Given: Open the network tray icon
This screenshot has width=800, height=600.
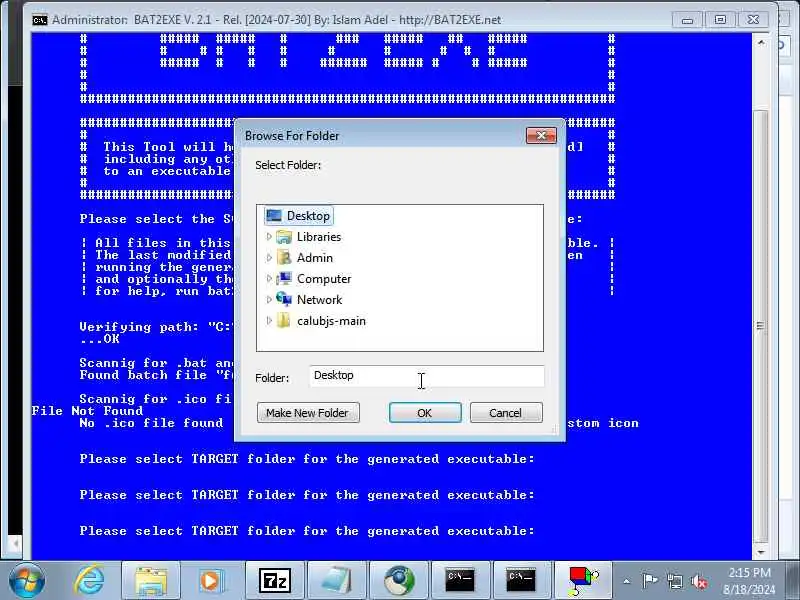Looking at the screenshot, I should coord(675,581).
